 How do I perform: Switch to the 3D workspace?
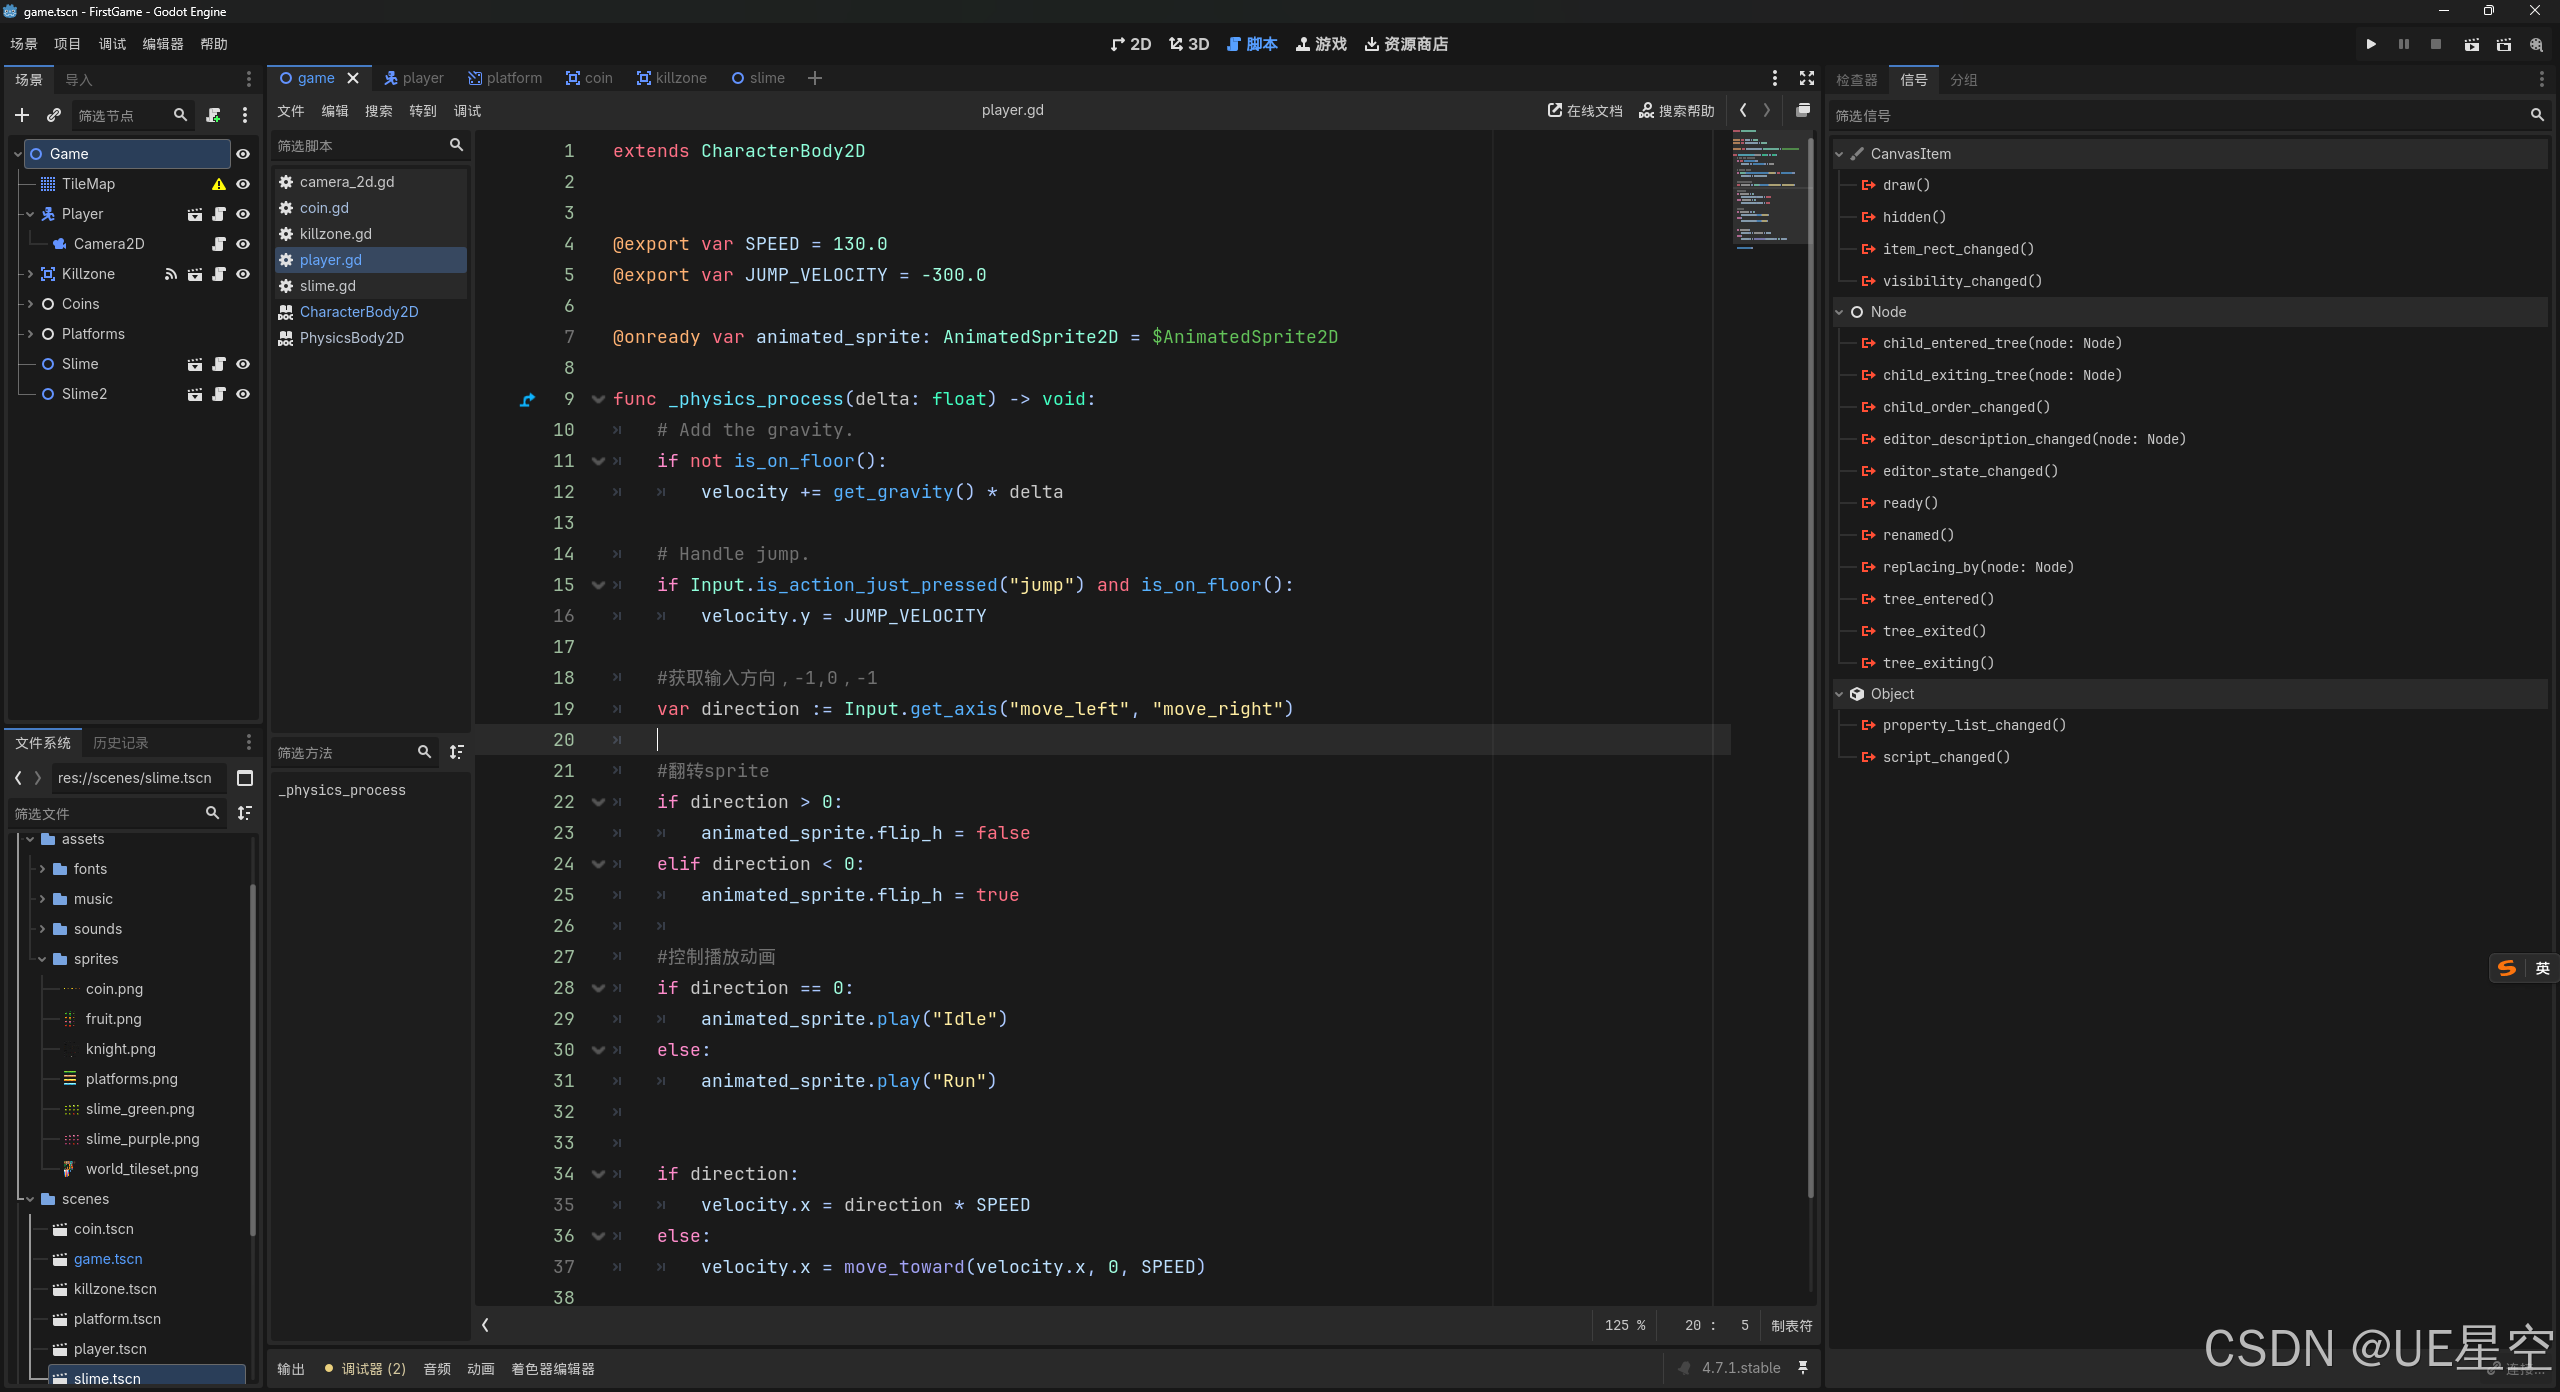point(1189,44)
